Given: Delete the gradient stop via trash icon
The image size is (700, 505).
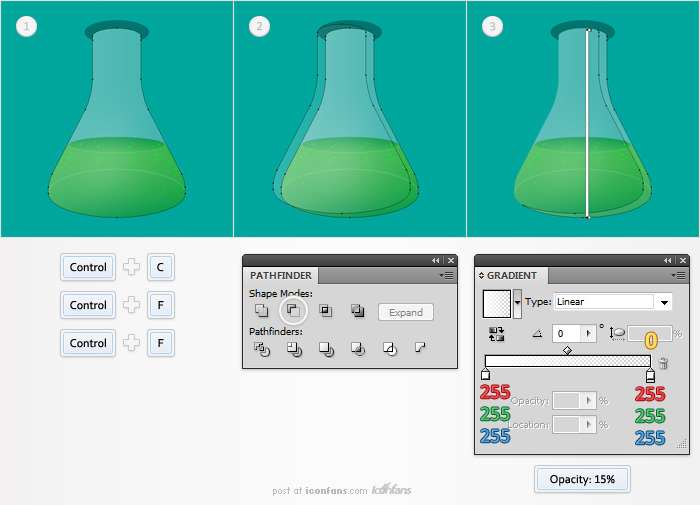Looking at the screenshot, I should [664, 363].
